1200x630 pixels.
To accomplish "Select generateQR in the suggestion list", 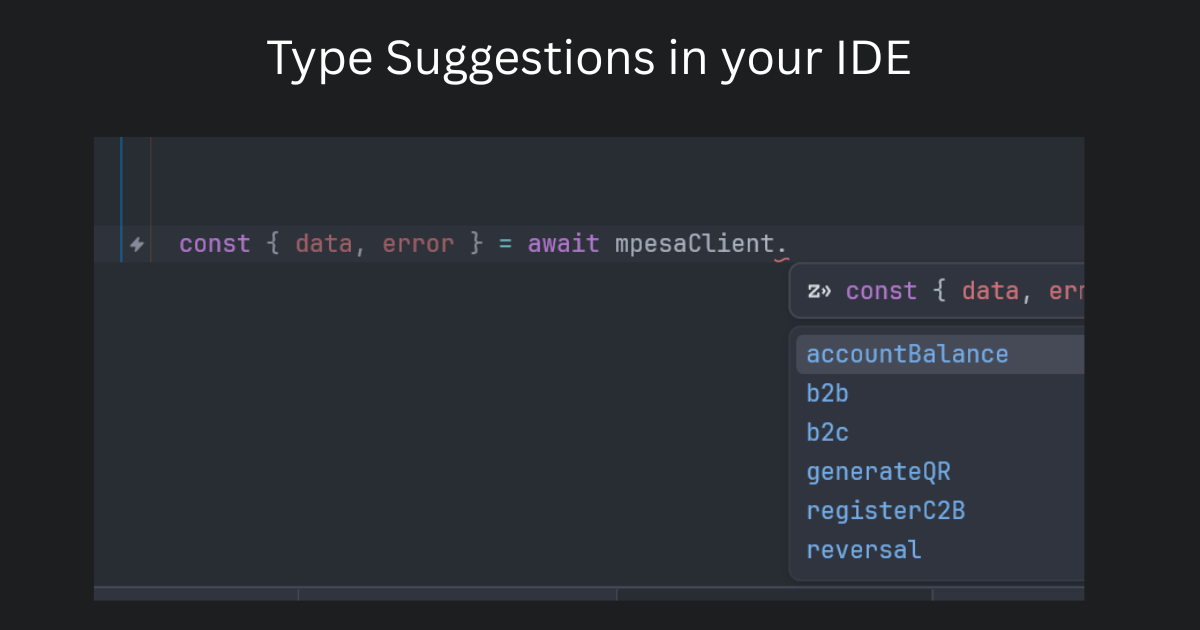I will tap(878, 471).
